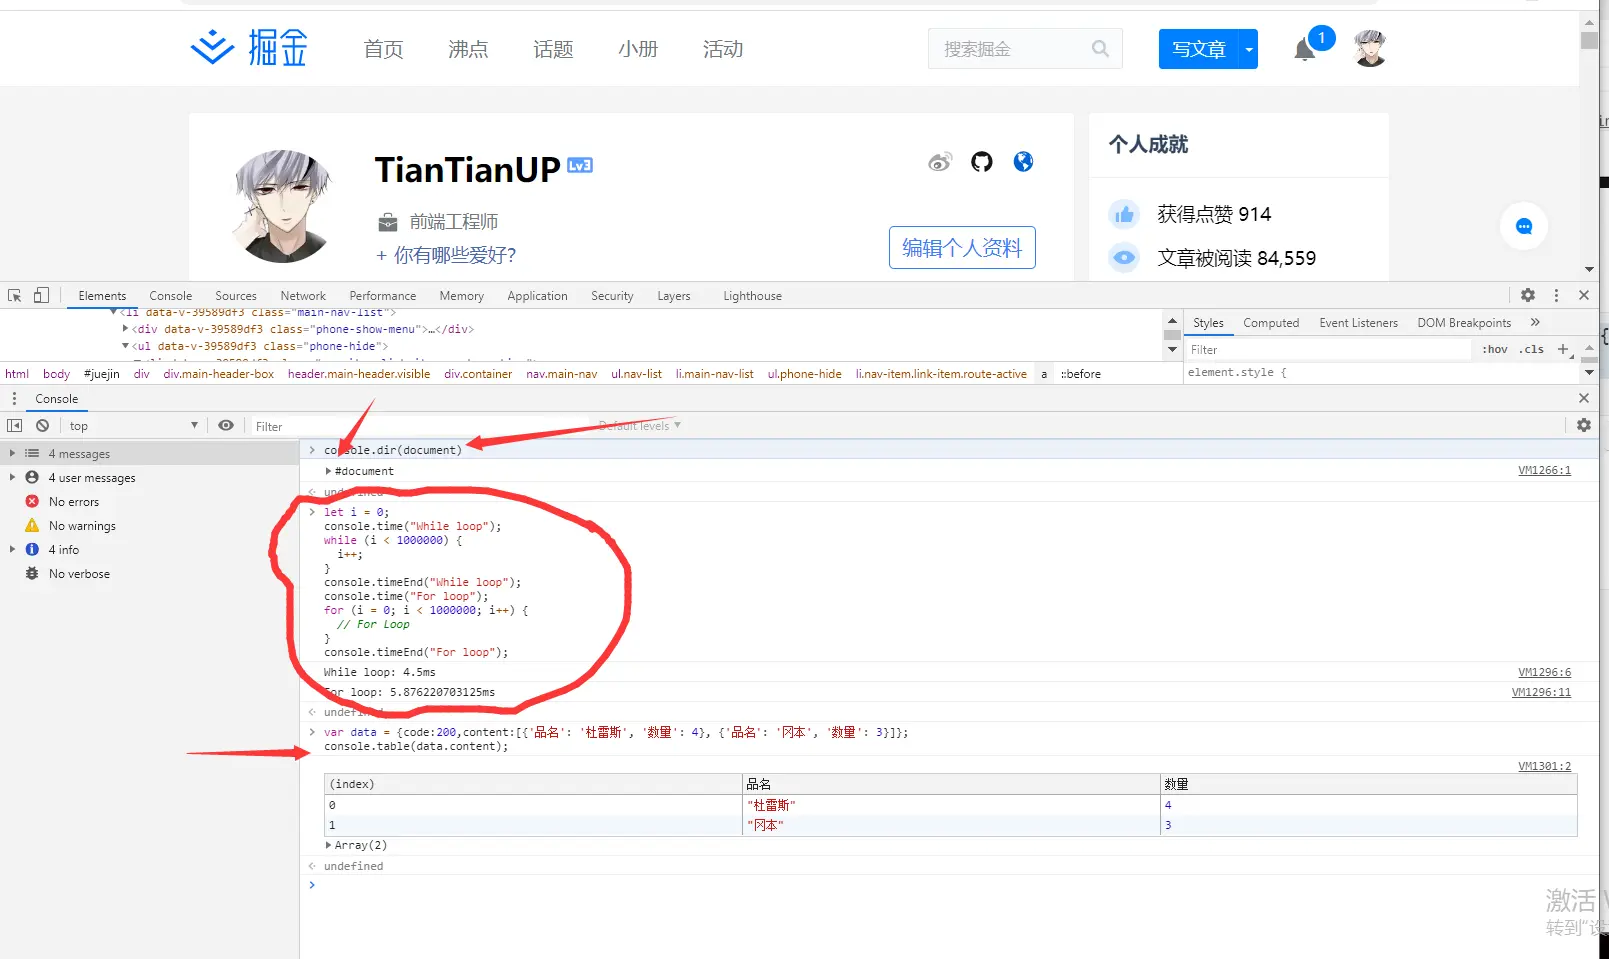Open the Default levels dropdown
1609x959 pixels.
640,426
